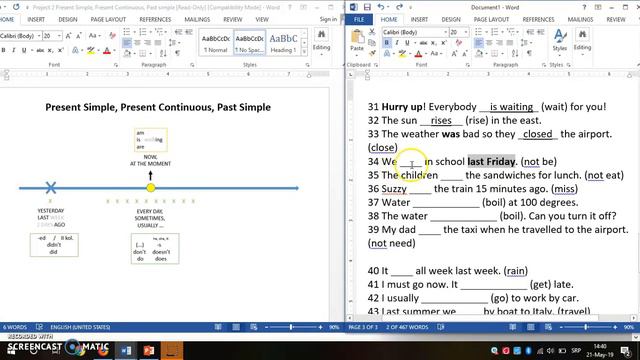
Task: Click Subscript icon in left Word window
Action: point(50,50)
